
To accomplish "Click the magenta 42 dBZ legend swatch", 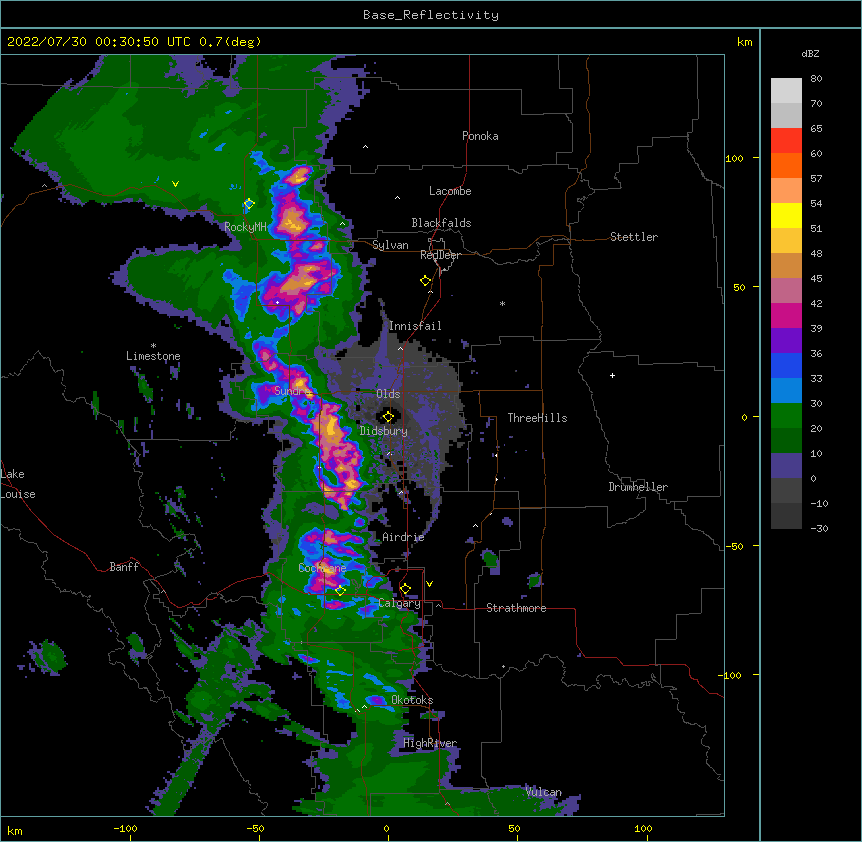I will pos(786,315).
